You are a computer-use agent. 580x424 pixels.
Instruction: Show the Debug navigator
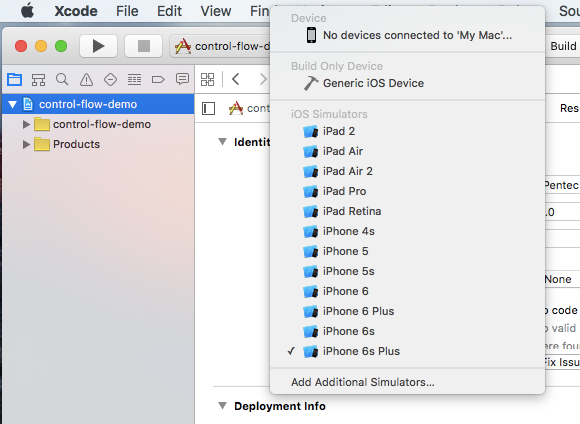point(134,79)
